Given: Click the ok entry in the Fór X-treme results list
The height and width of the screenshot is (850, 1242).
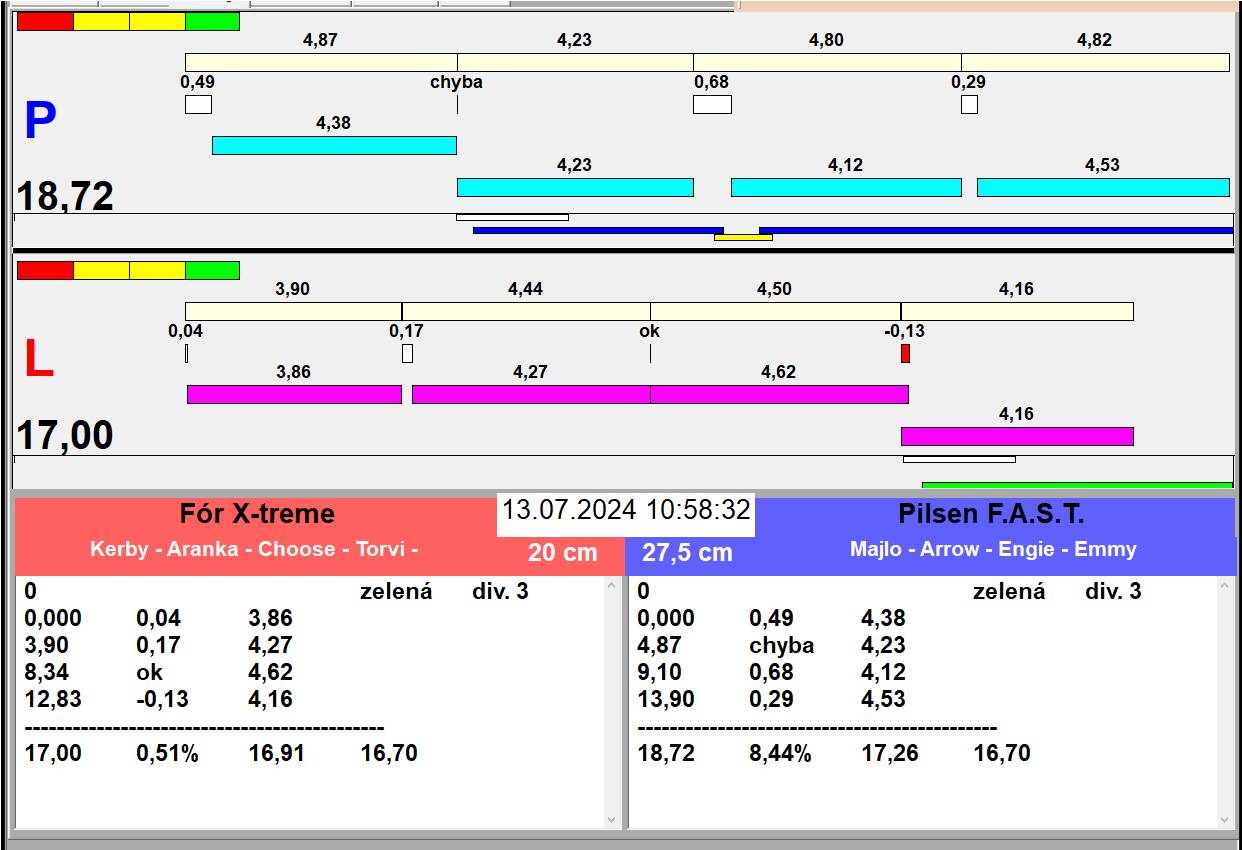Looking at the screenshot, I should (149, 672).
